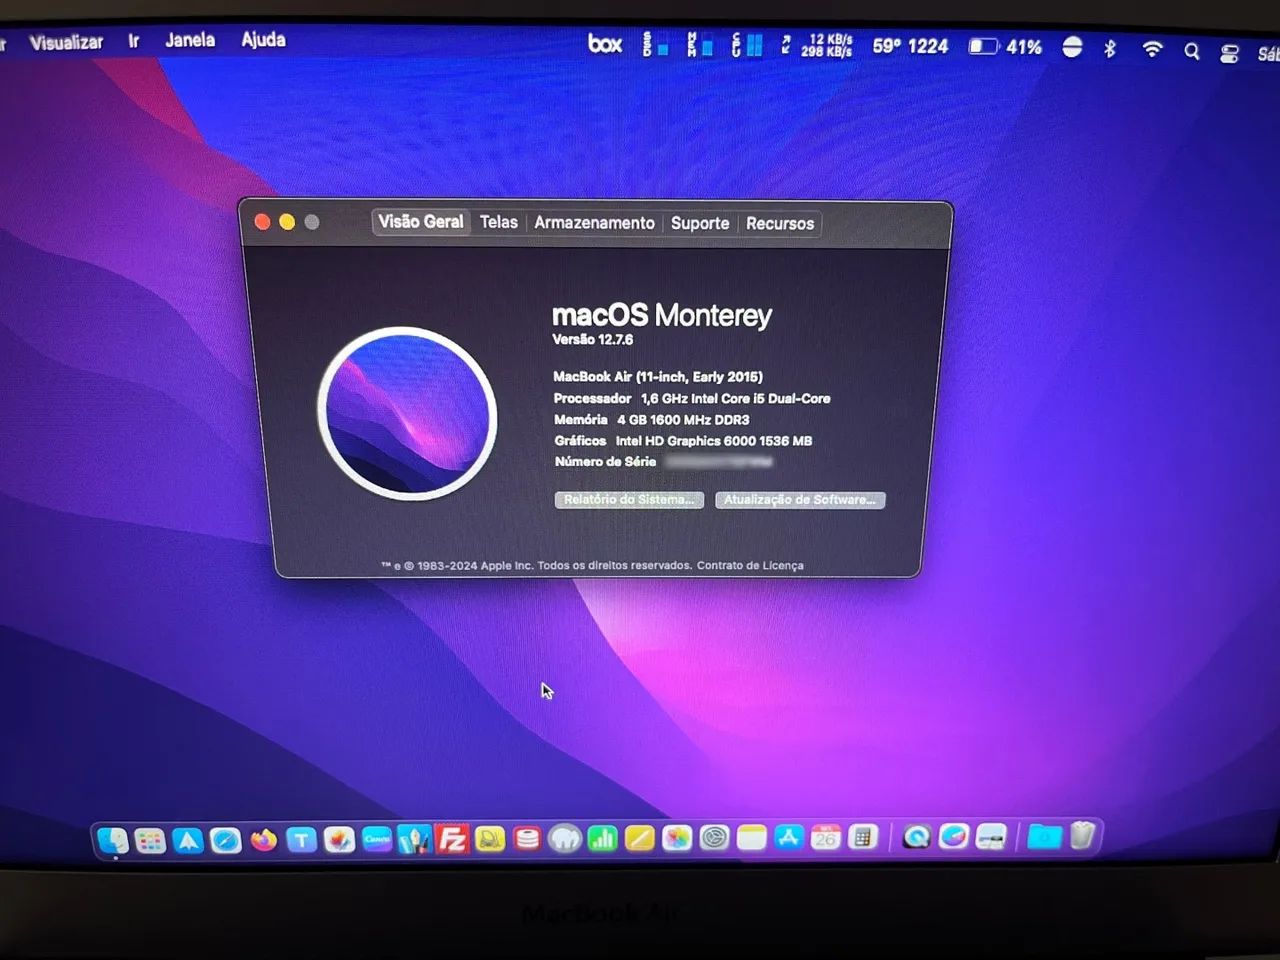Viewport: 1280px width, 960px height.
Task: Switch to the Armazenamento tab
Action: click(x=594, y=223)
